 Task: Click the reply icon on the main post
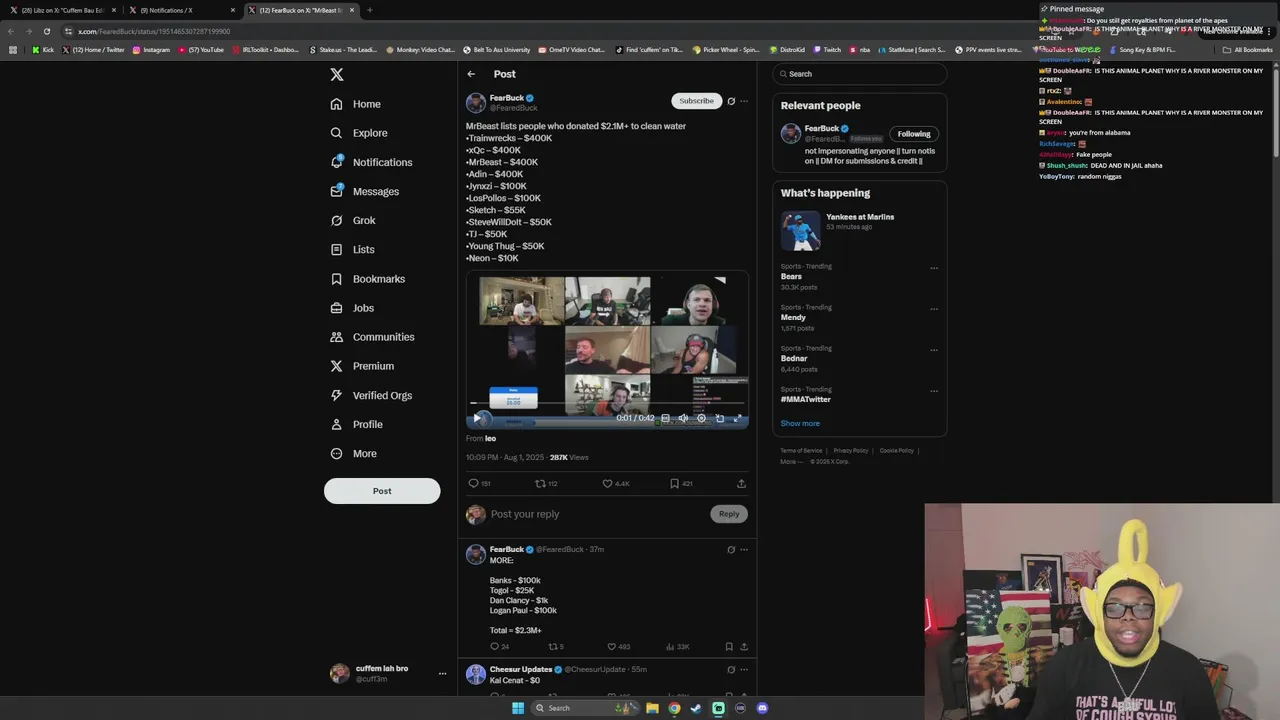(474, 484)
